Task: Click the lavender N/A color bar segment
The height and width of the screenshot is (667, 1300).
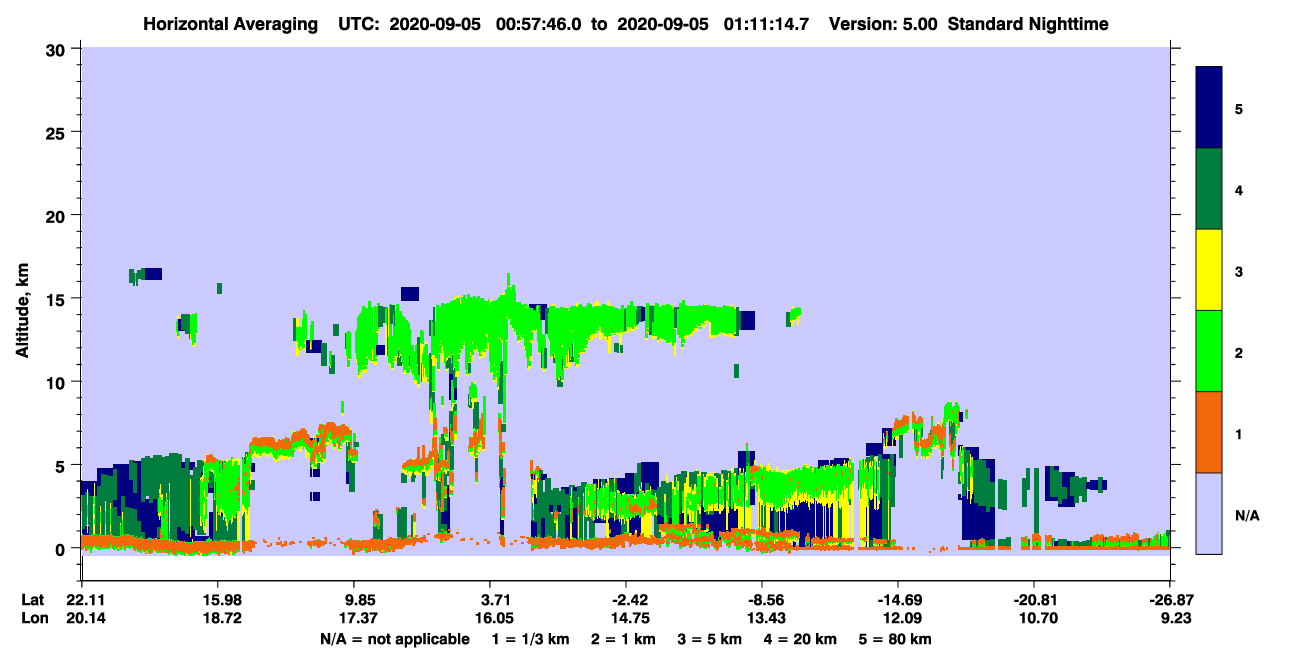Action: pyautogui.click(x=1210, y=512)
